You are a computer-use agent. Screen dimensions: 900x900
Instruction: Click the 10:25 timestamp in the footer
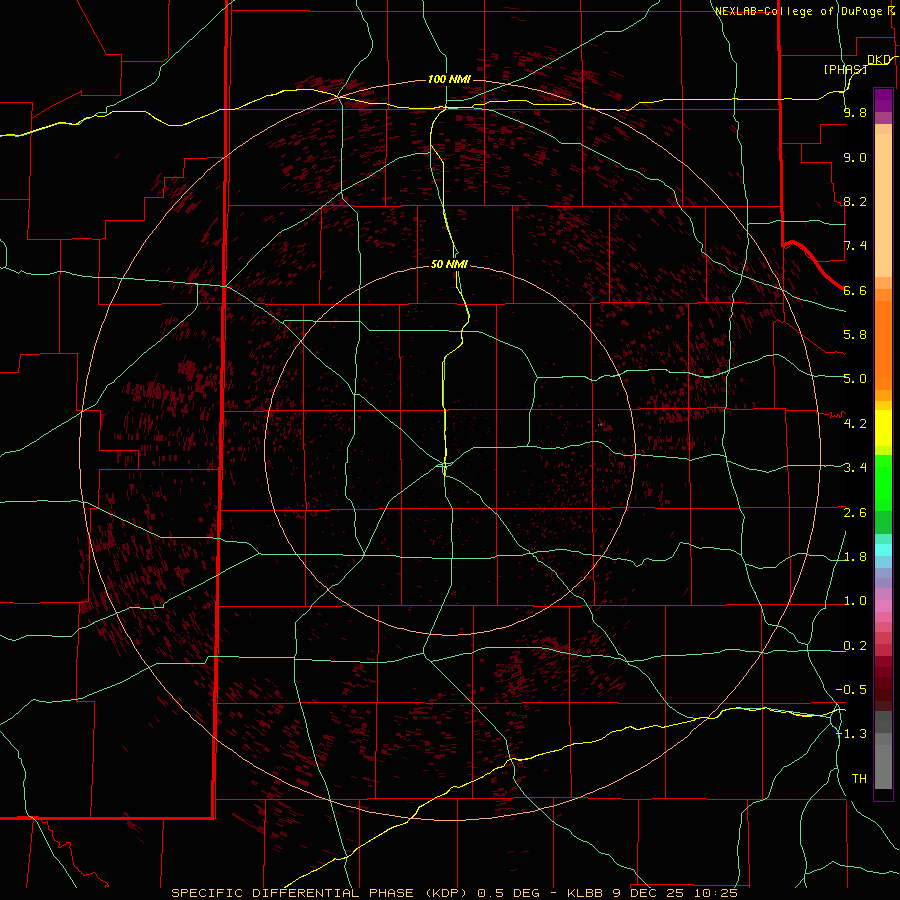click(715, 893)
